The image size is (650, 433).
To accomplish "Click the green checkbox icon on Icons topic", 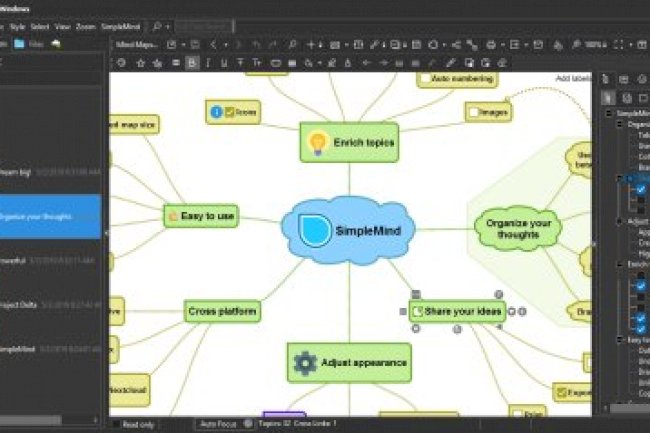I will [229, 112].
